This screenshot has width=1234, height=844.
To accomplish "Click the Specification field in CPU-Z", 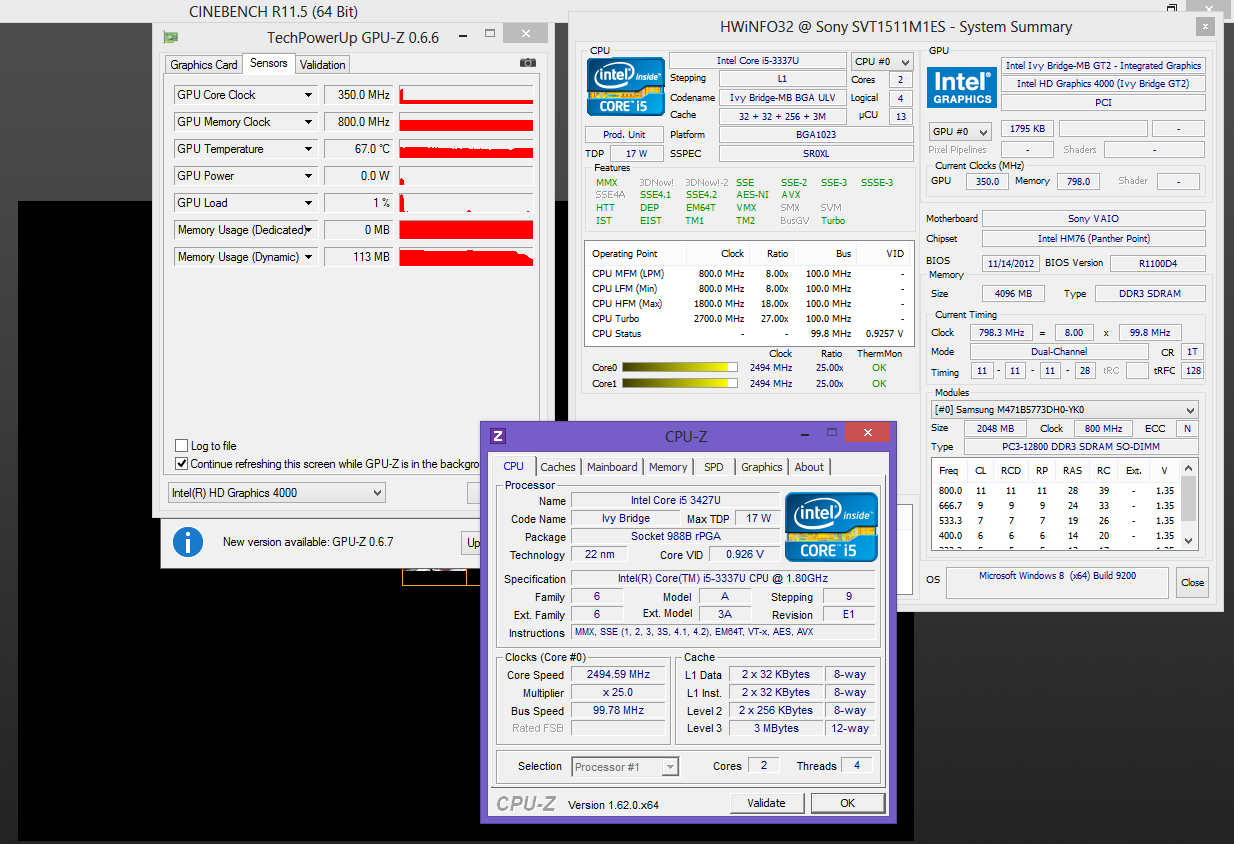I will point(723,579).
